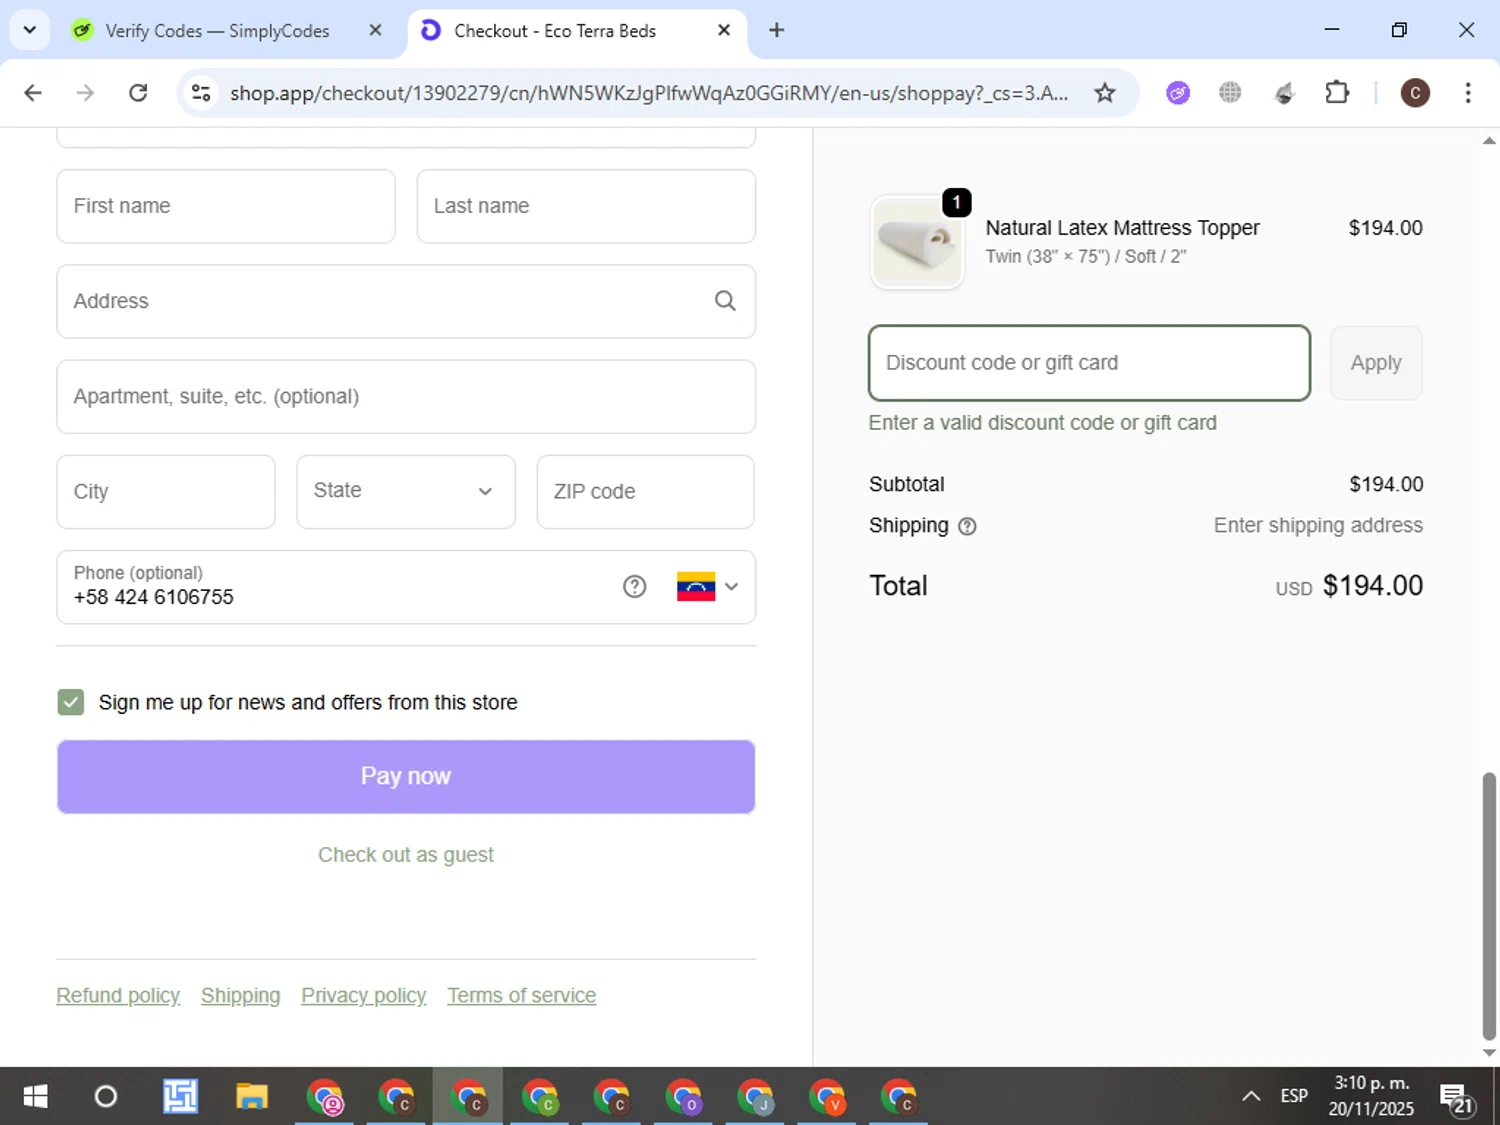Switch to Verify Codes — SimplyCodes tab

[216, 31]
